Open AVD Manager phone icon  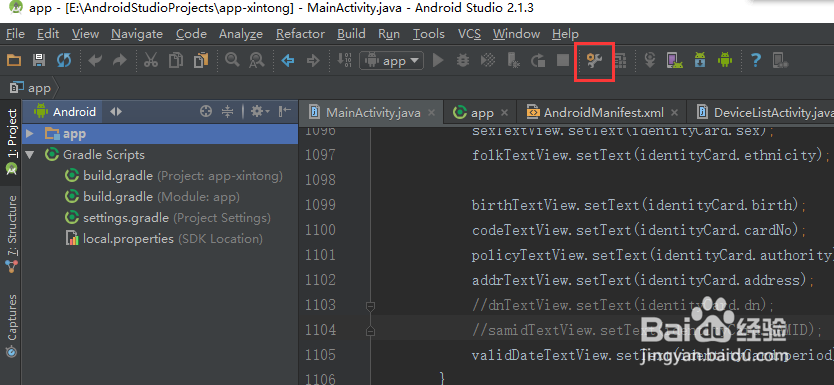pyautogui.click(x=675, y=61)
